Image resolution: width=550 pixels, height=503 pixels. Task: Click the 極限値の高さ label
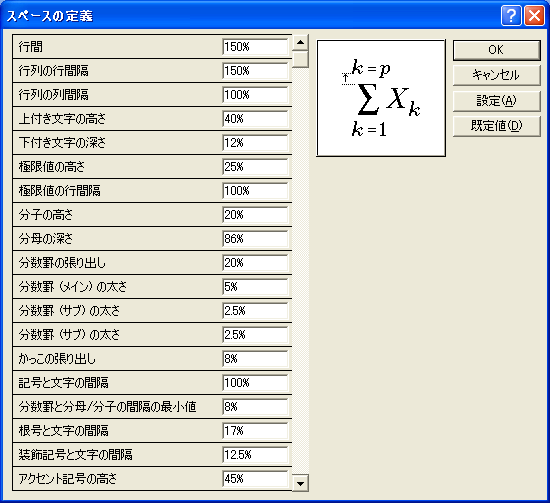[52, 167]
